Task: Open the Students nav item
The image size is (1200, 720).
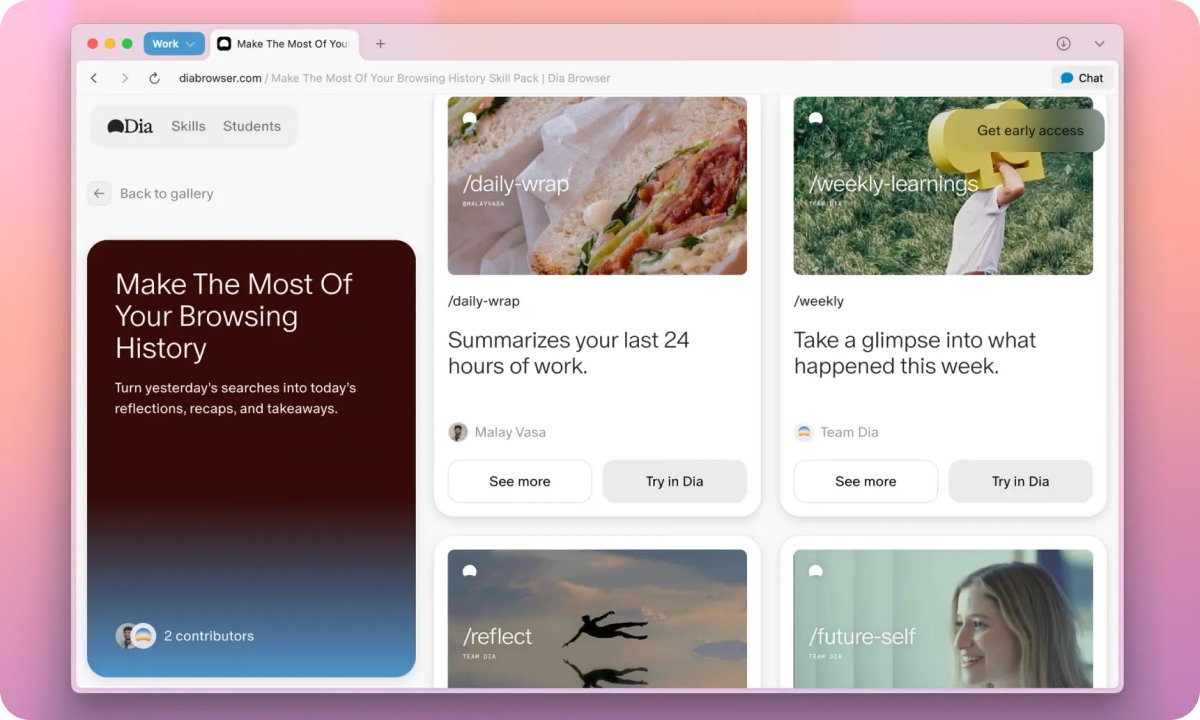Action: pos(252,126)
